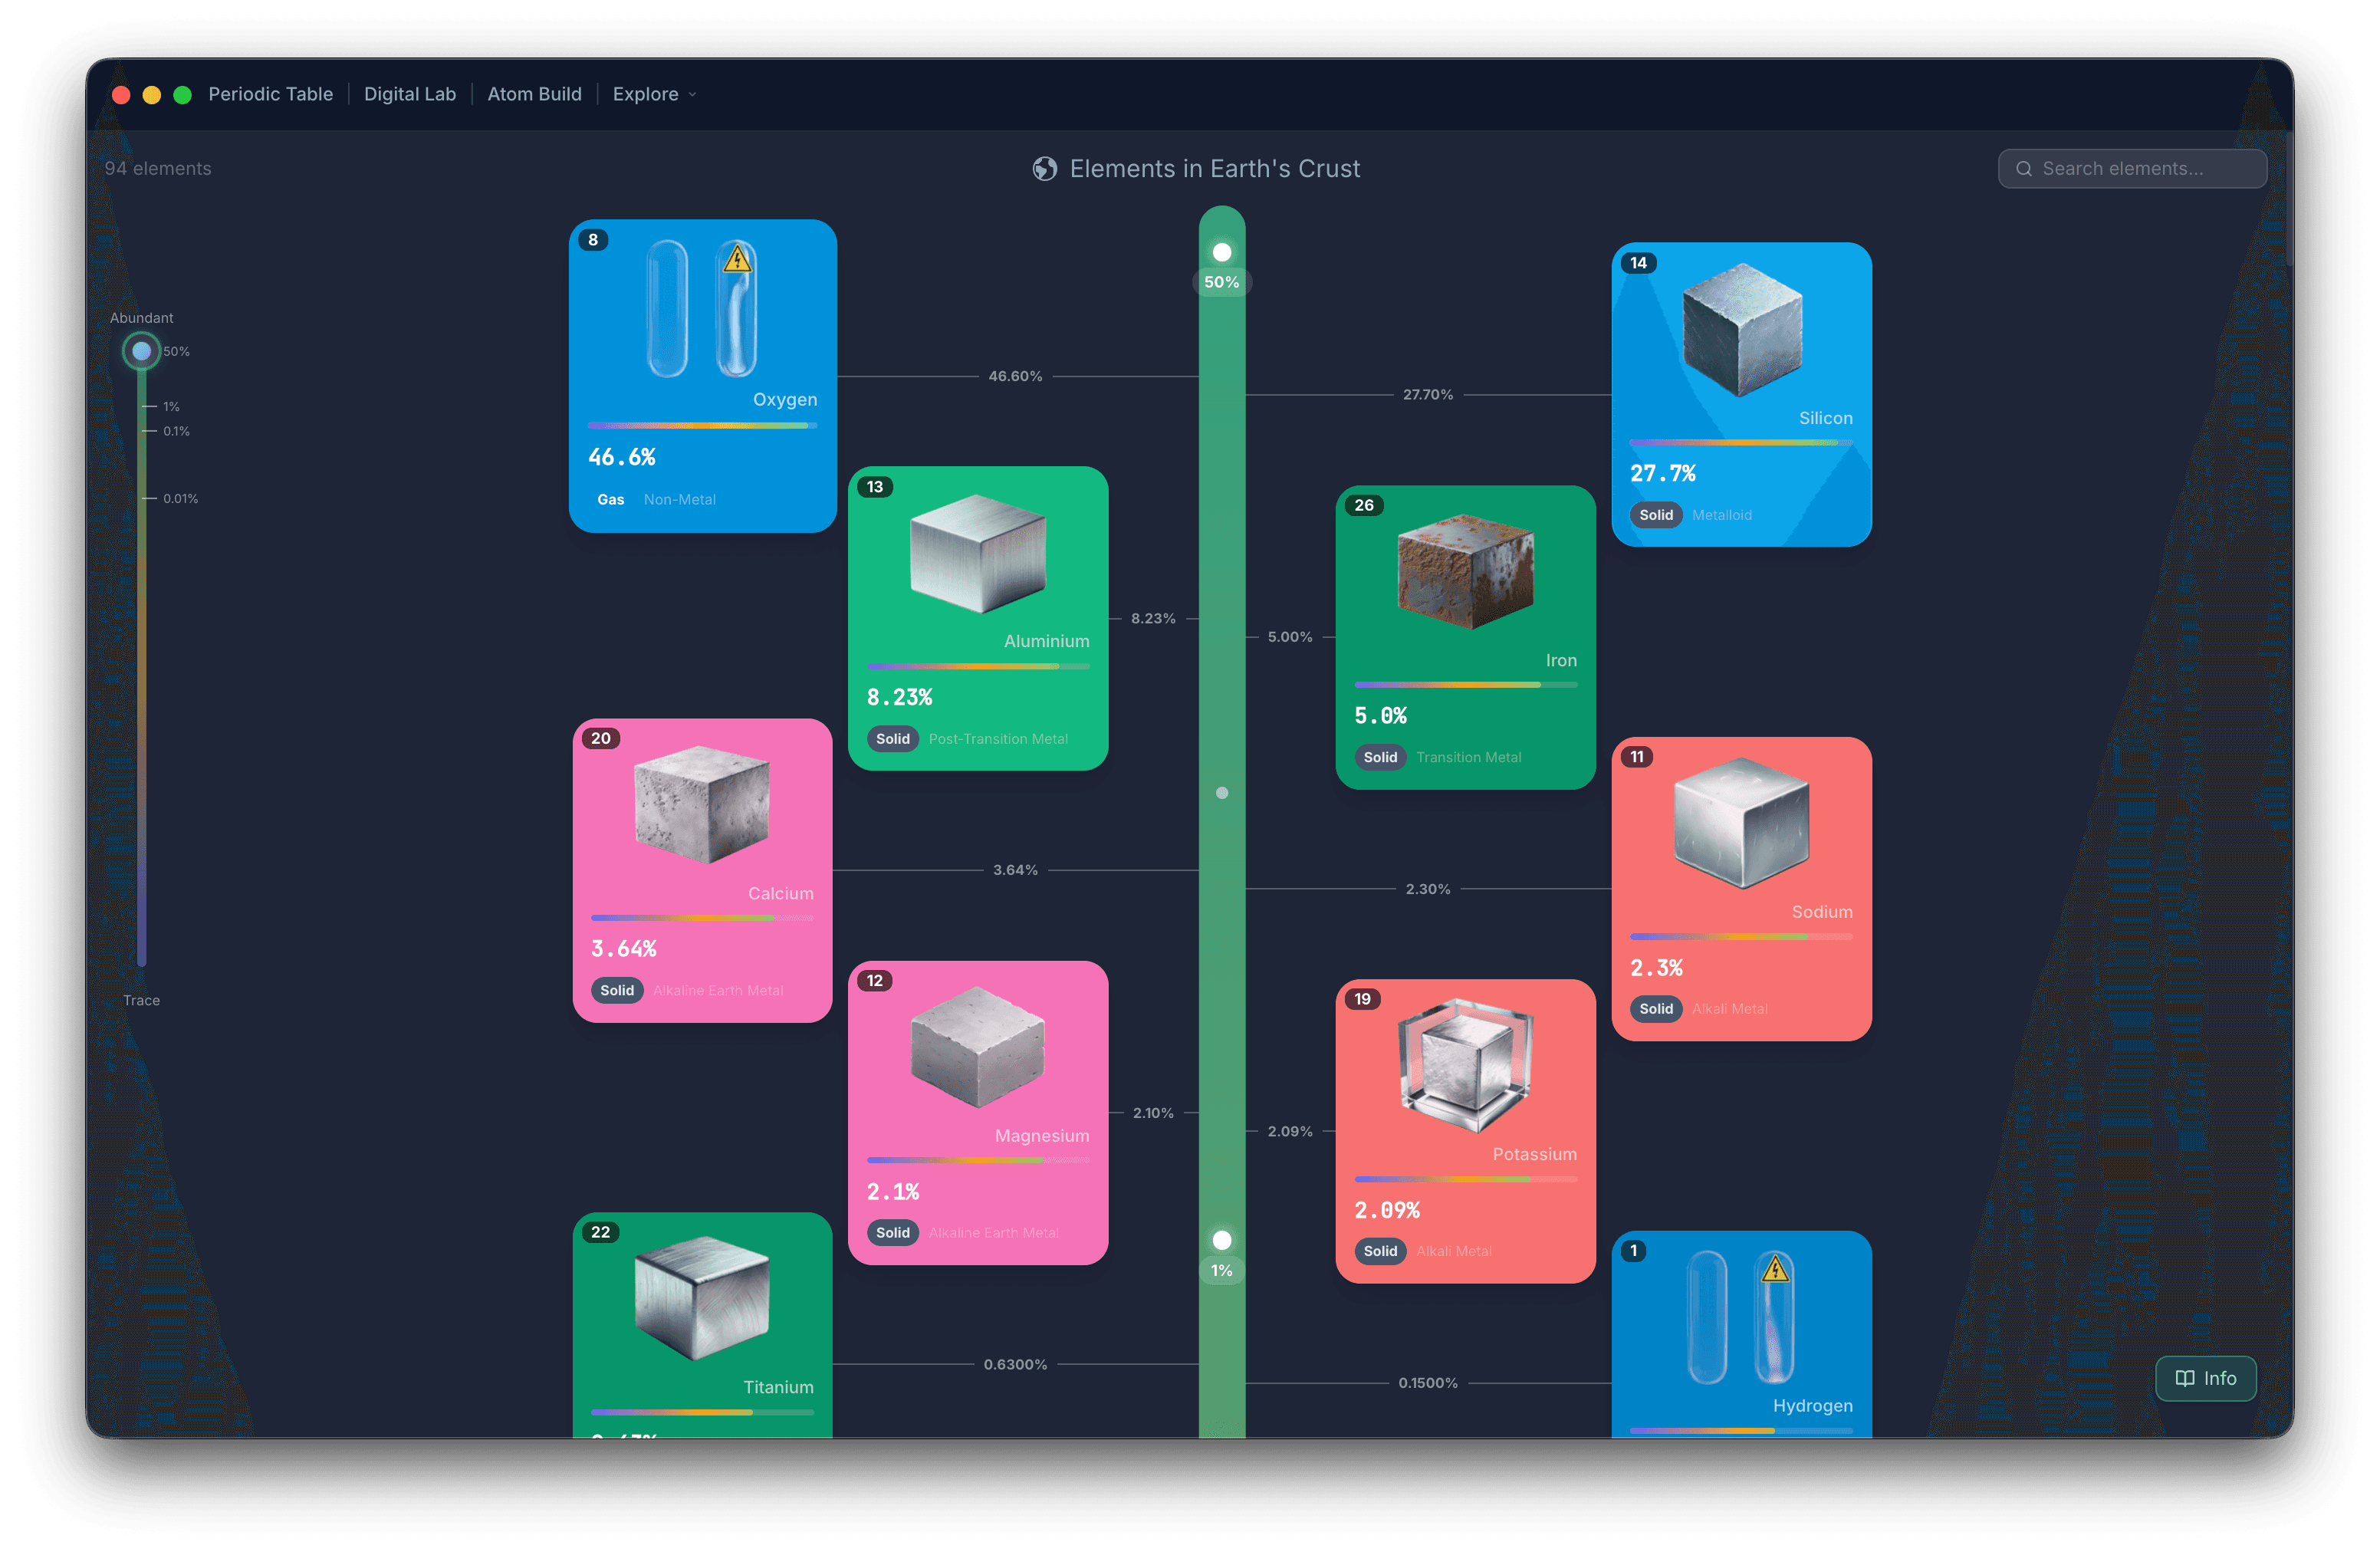Click the book icon on Info button
The height and width of the screenshot is (1552, 2380).
[x=2185, y=1378]
